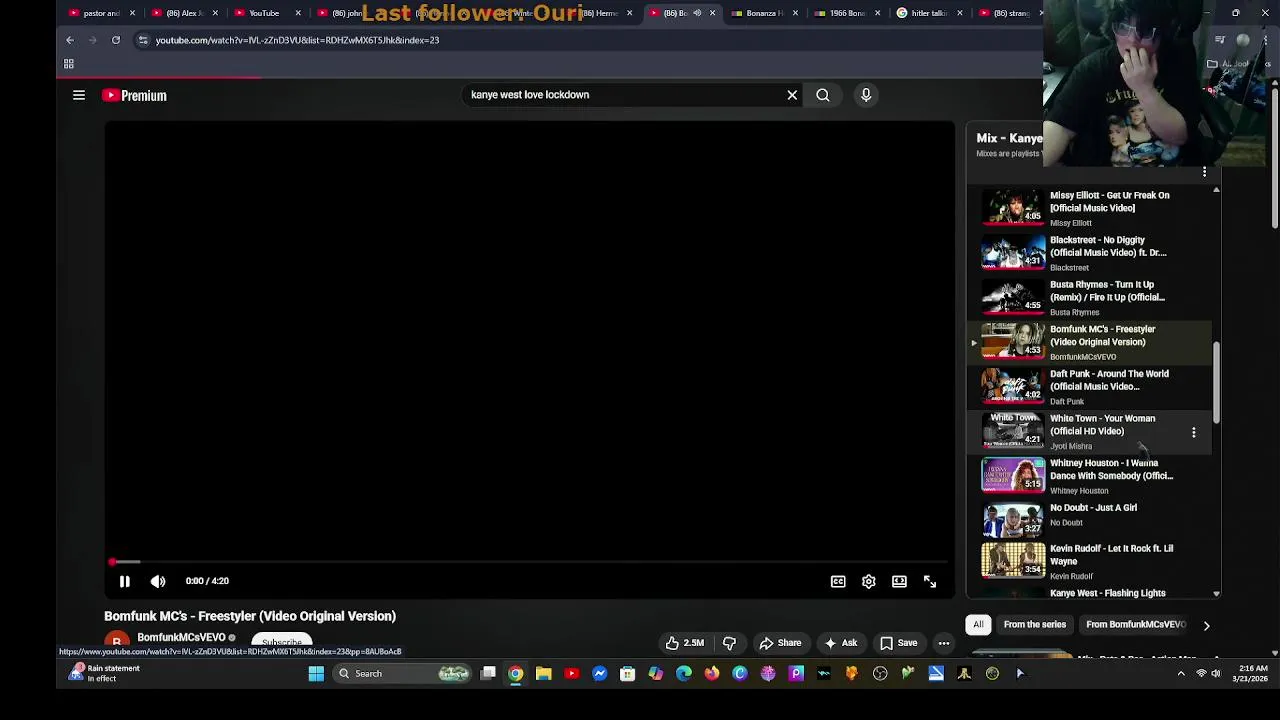
Task: Go back with the browser back arrow
Action: coord(70,40)
